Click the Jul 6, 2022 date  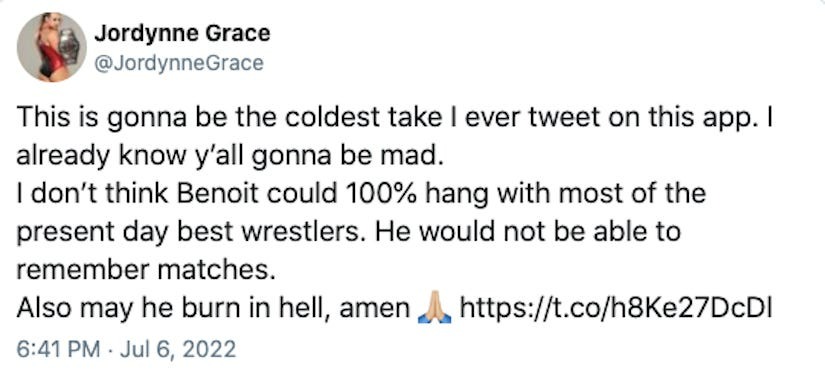pos(177,349)
